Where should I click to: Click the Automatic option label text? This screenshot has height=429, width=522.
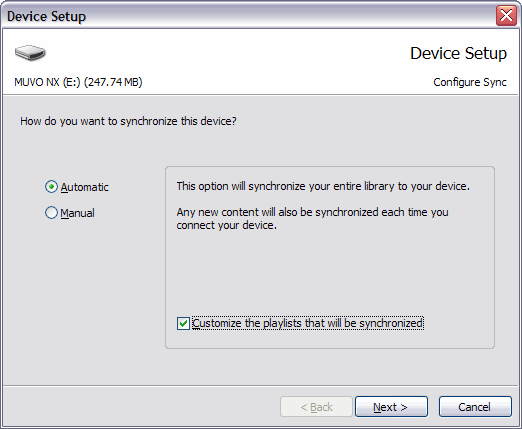85,187
